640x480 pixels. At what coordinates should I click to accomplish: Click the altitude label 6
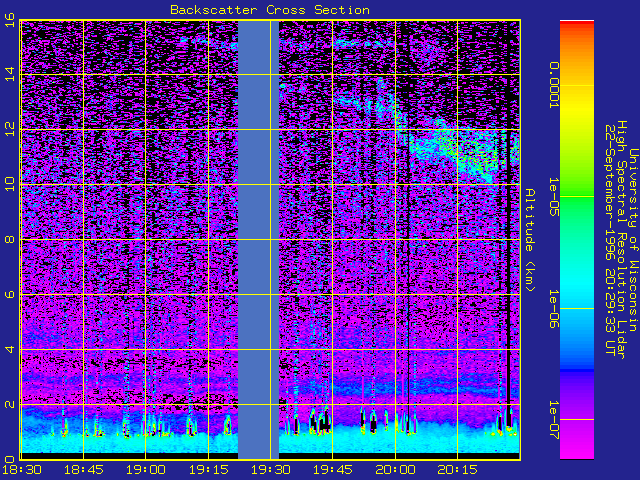click(10, 294)
